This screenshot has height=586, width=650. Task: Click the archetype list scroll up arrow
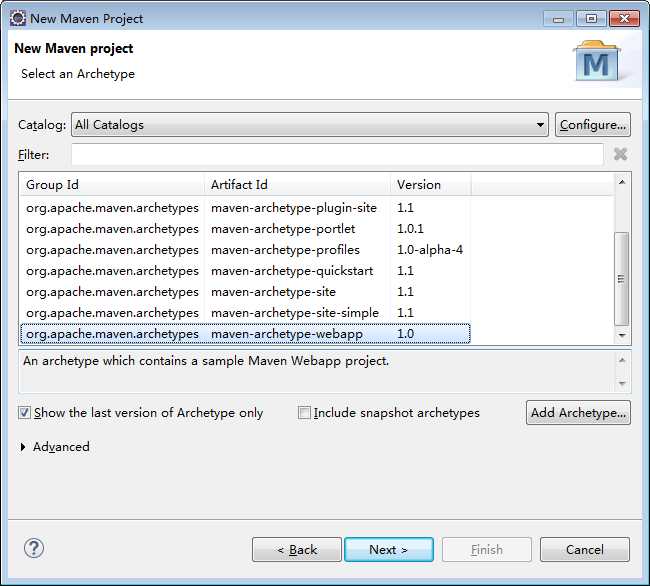[x=622, y=182]
